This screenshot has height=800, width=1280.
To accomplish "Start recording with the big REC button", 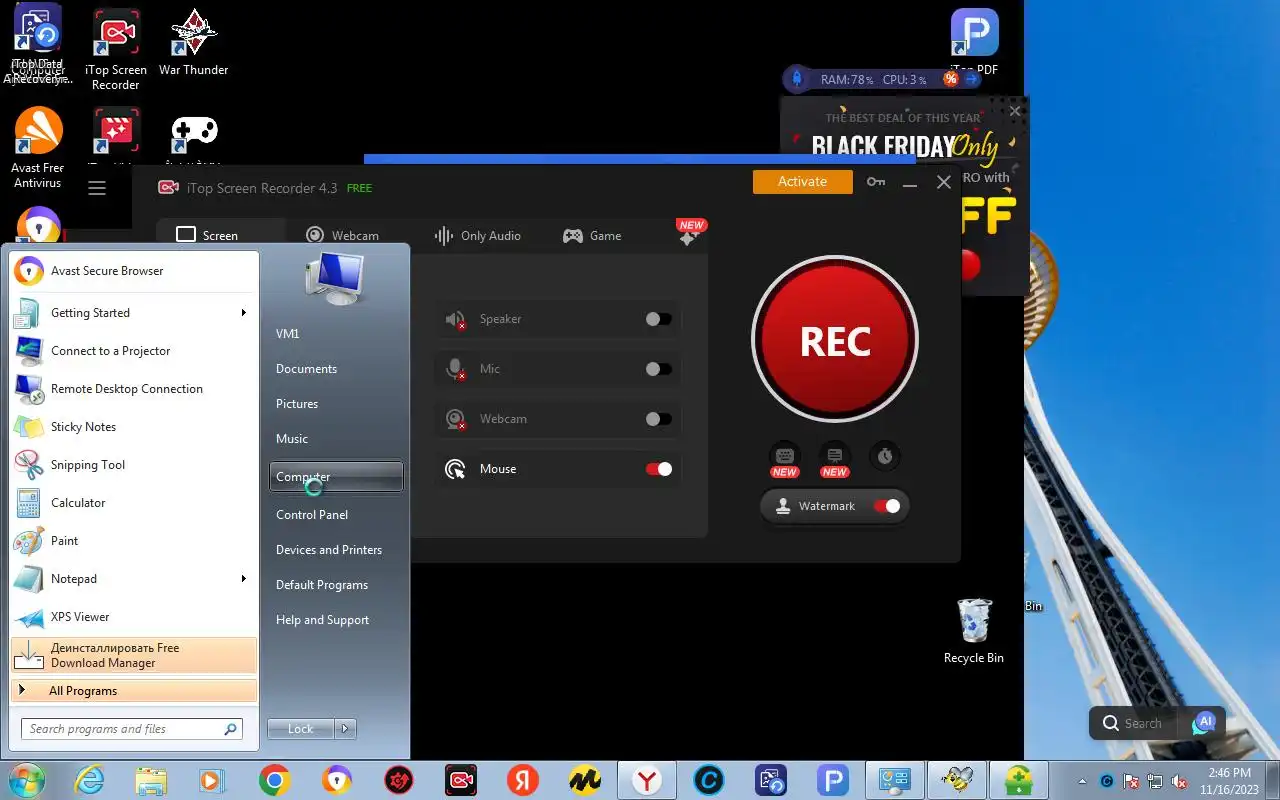I will (x=835, y=341).
